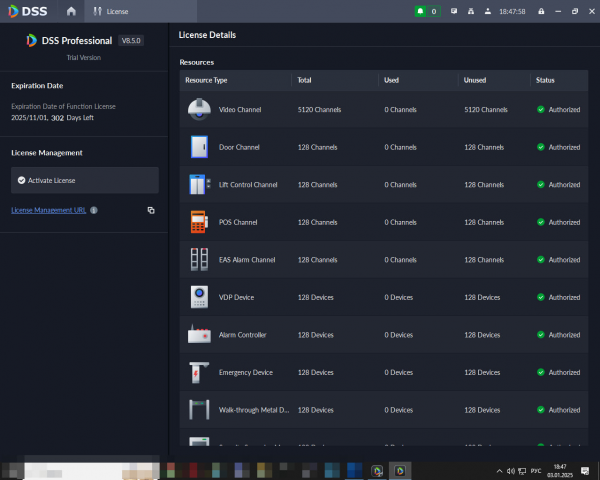Click the Authorized checkmark for VDP Device
The image size is (600, 480).
coord(541,297)
